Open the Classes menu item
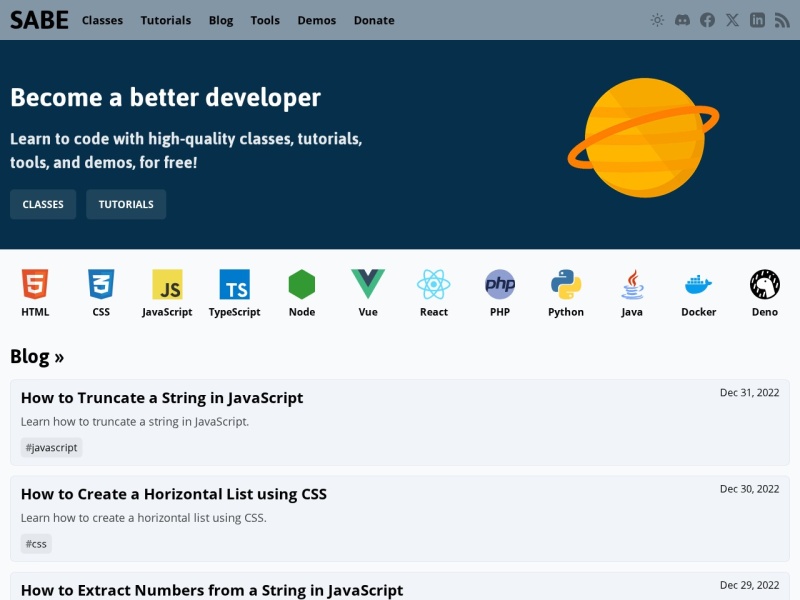The width and height of the screenshot is (800, 600). pos(103,20)
